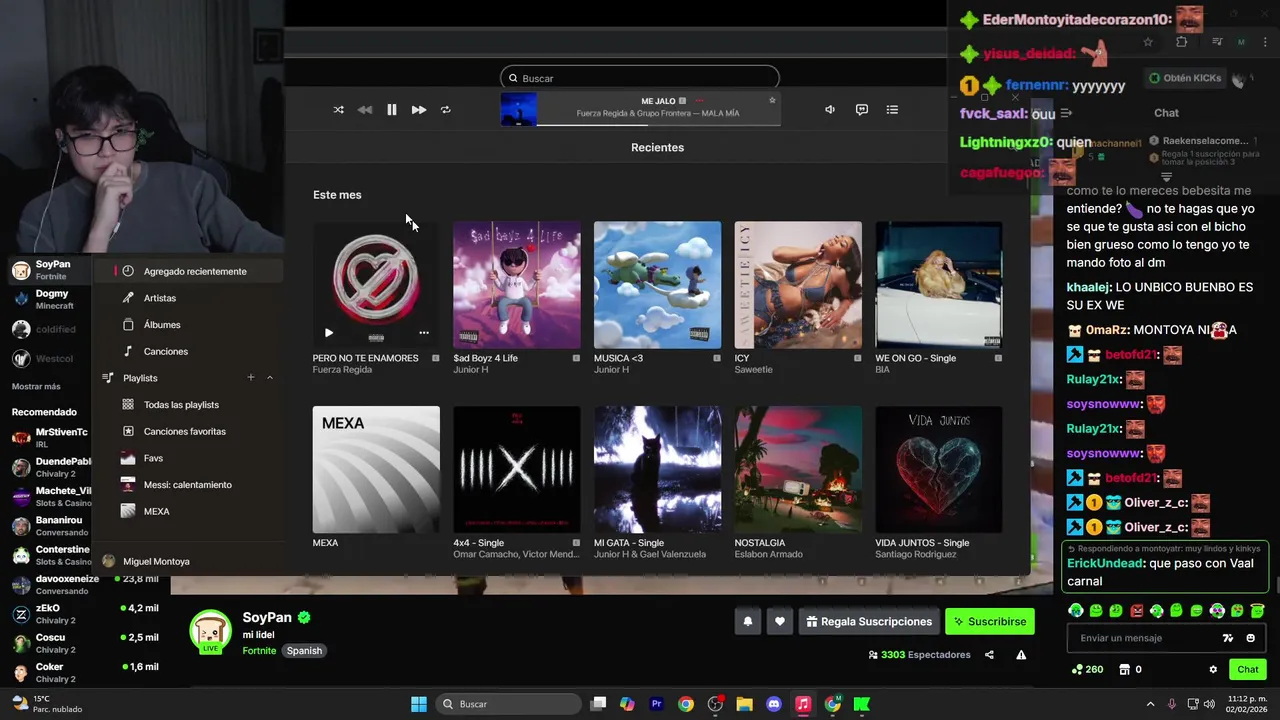Image resolution: width=1280 pixels, height=720 pixels.
Task: Toggle shuffle in the music player
Action: tap(338, 110)
